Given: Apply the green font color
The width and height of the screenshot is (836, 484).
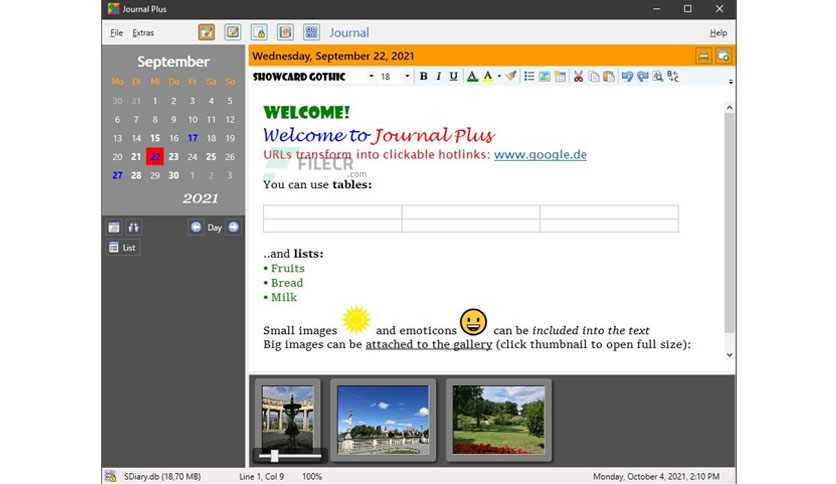Looking at the screenshot, I should click(472, 76).
